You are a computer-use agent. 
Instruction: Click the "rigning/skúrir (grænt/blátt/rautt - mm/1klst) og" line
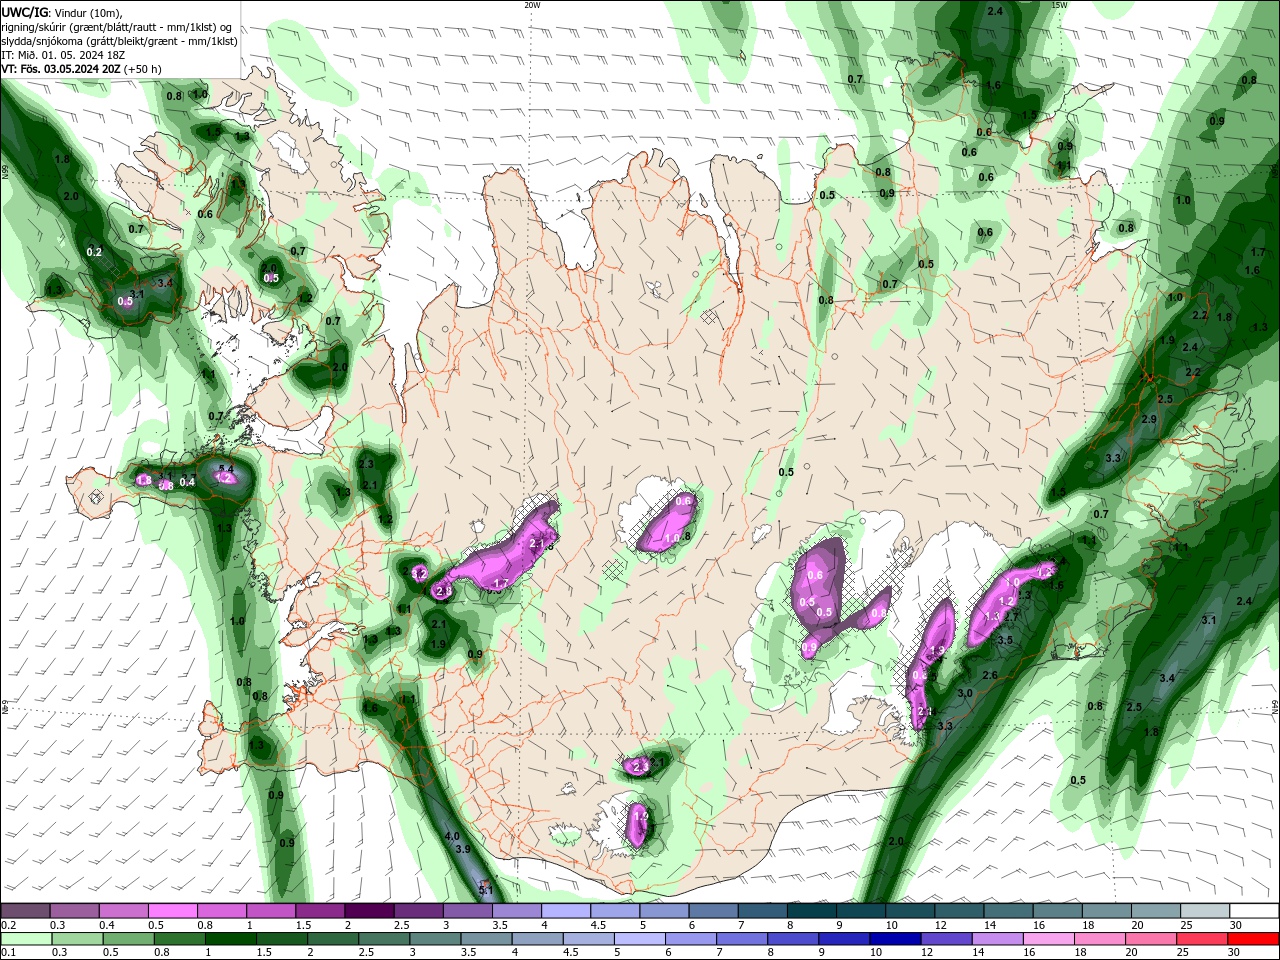[x=118, y=27]
